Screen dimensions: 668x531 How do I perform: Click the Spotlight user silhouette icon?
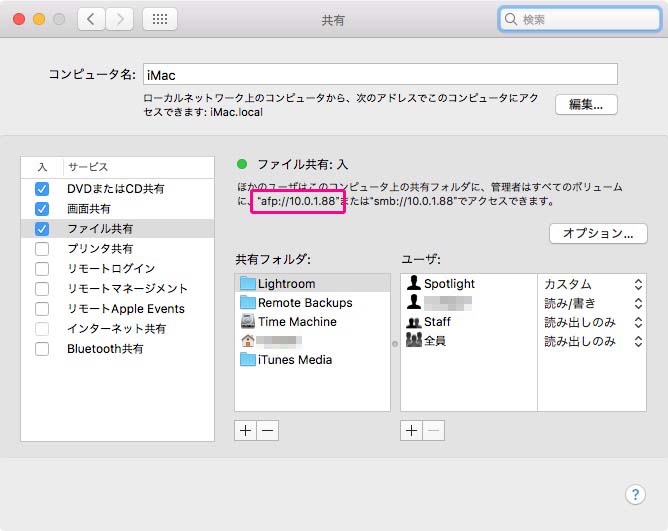click(x=414, y=283)
